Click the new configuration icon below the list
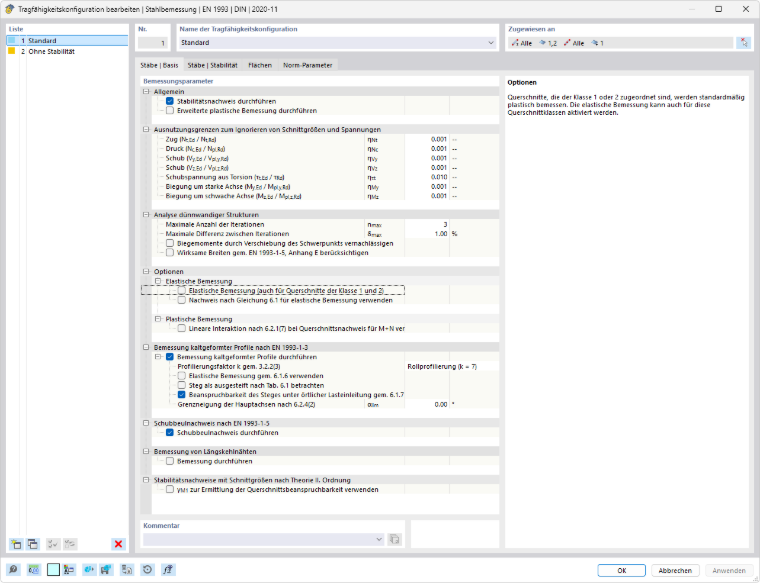This screenshot has height=583, width=760. tap(16, 544)
